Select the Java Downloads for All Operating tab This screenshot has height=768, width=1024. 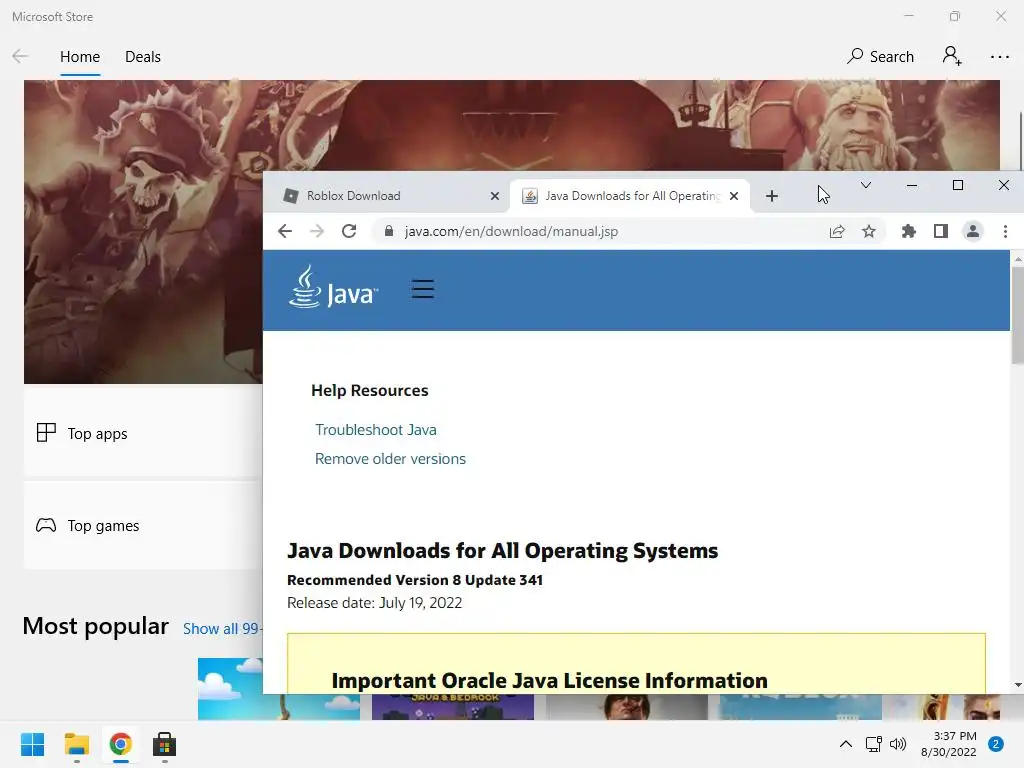[629, 196]
